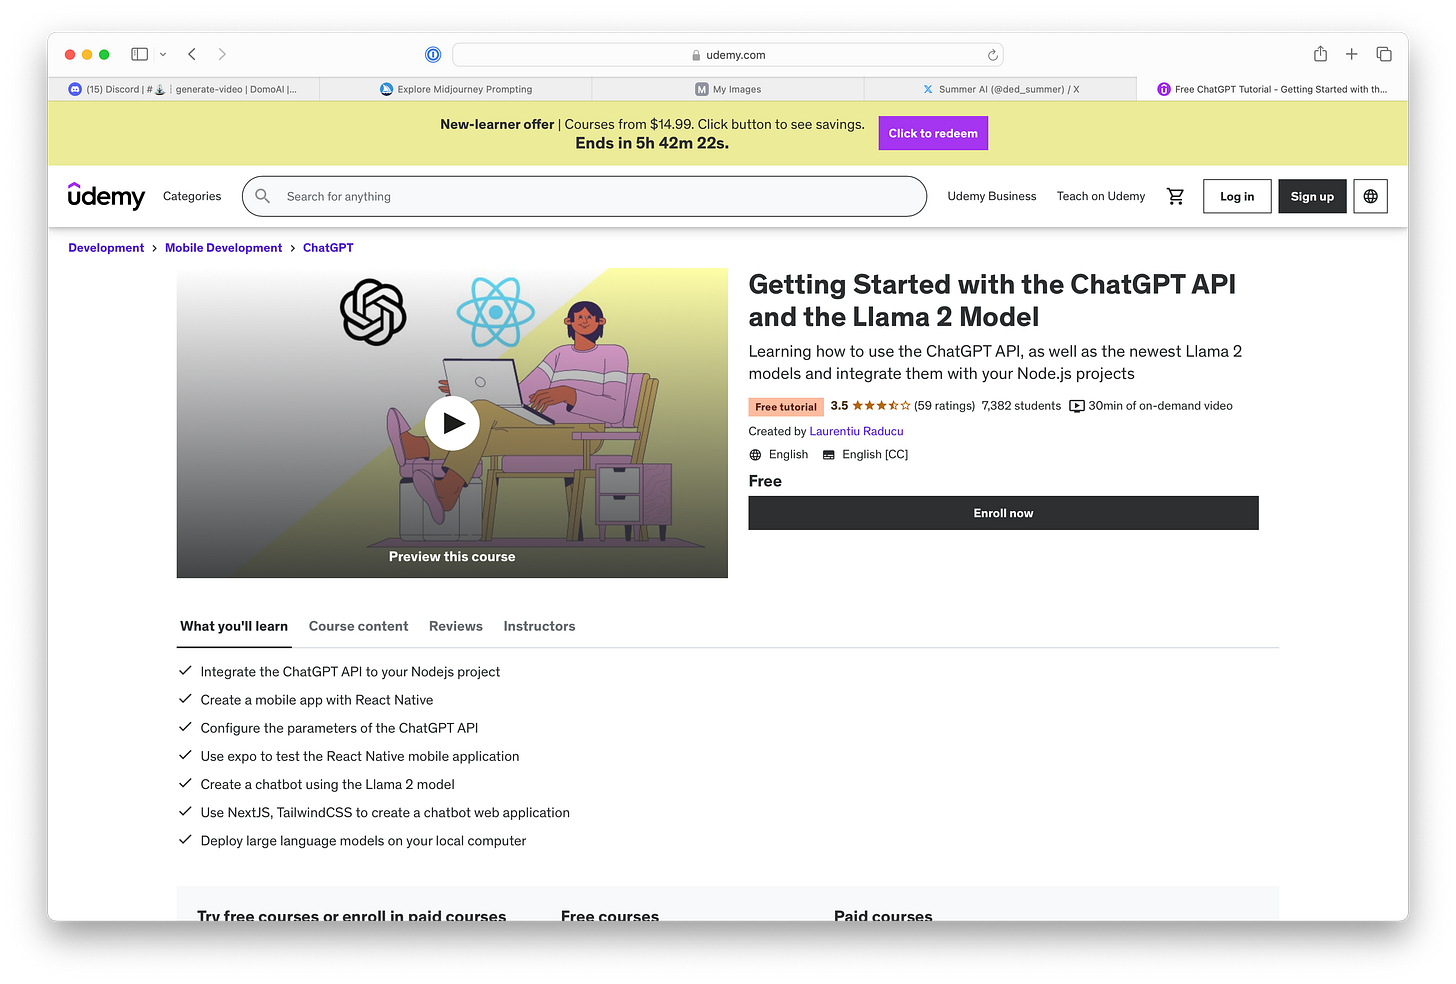Image resolution: width=1456 pixels, height=984 pixels.
Task: Open the Udemy logo home link
Action: coord(106,195)
